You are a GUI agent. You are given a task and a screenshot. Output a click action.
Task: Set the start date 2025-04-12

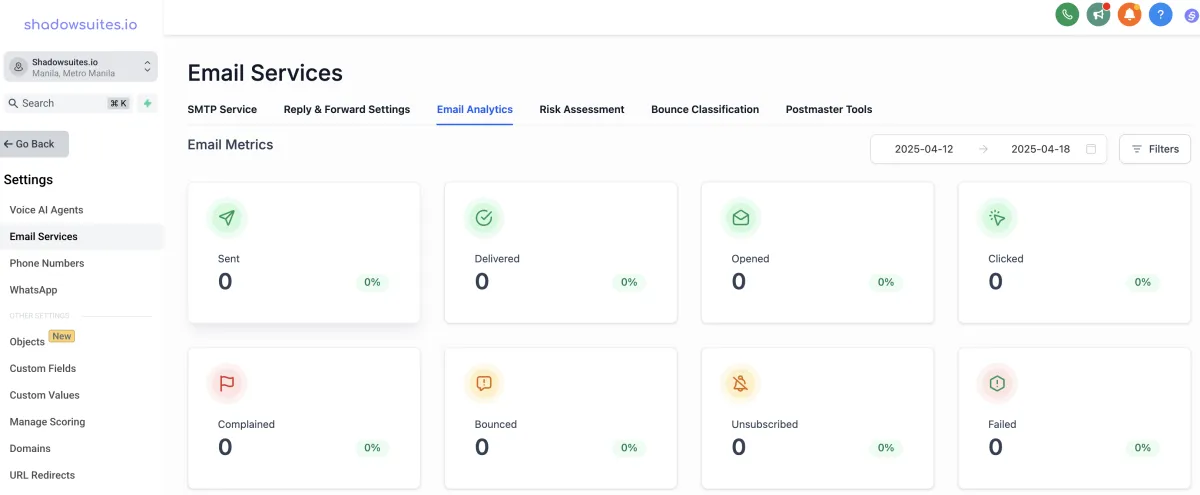click(x=924, y=149)
